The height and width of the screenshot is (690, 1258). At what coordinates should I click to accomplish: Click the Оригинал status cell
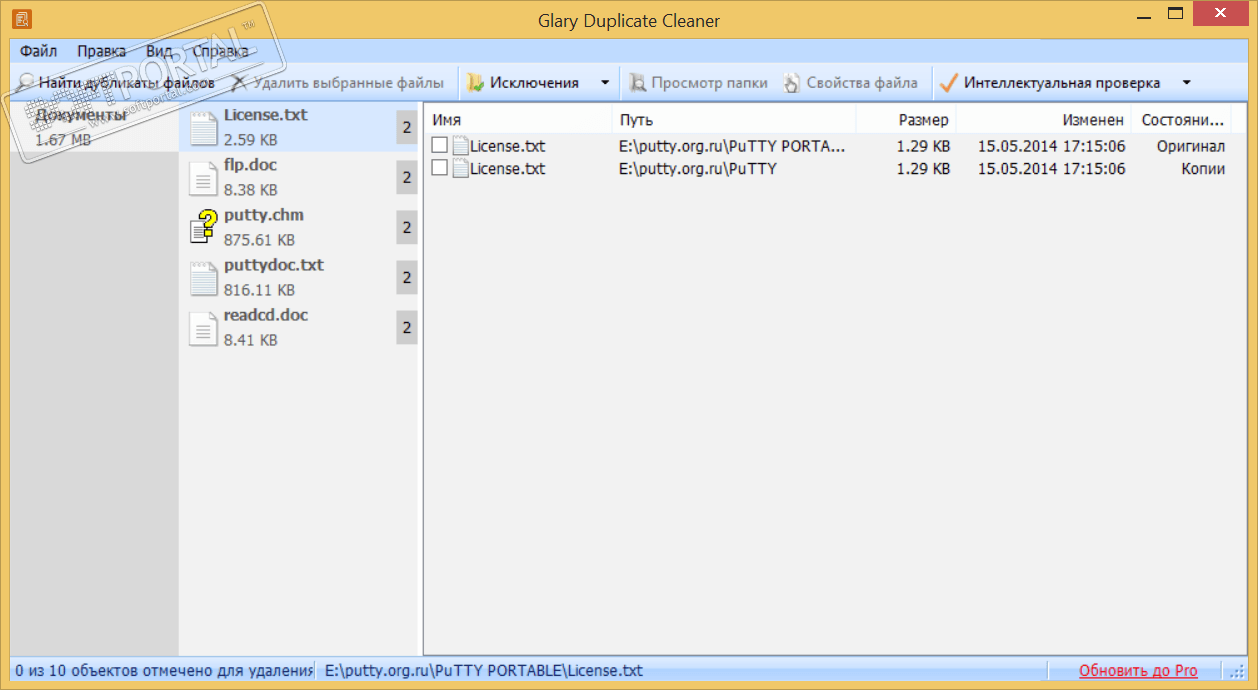point(1191,146)
